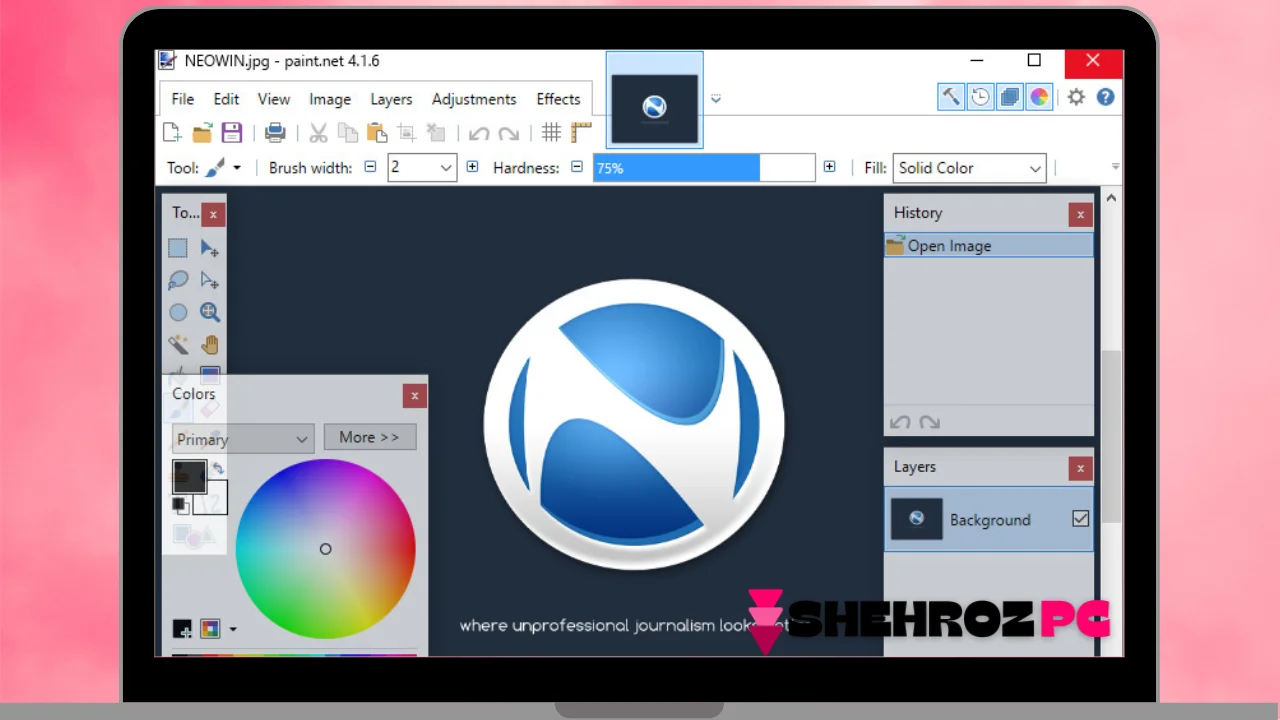Open palette options dropdown arrow

233,629
